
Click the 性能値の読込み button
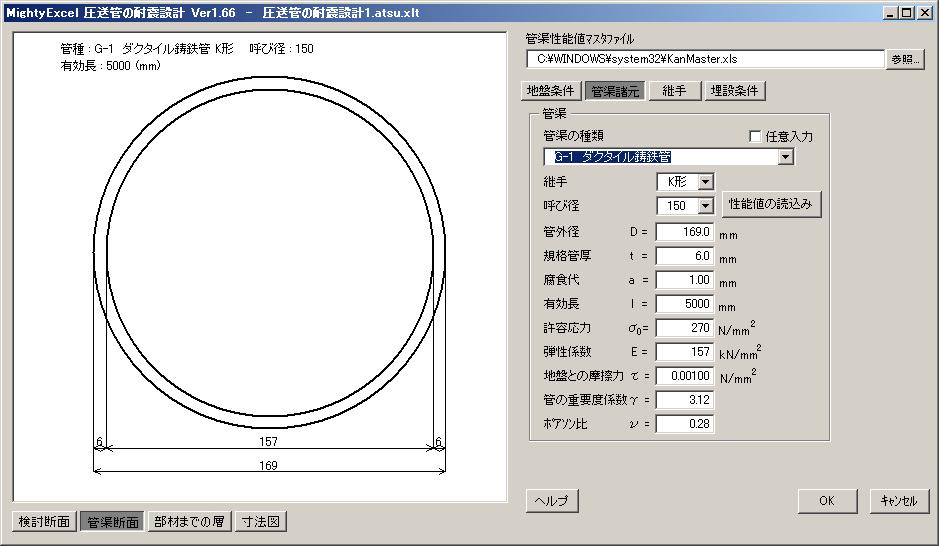[771, 204]
